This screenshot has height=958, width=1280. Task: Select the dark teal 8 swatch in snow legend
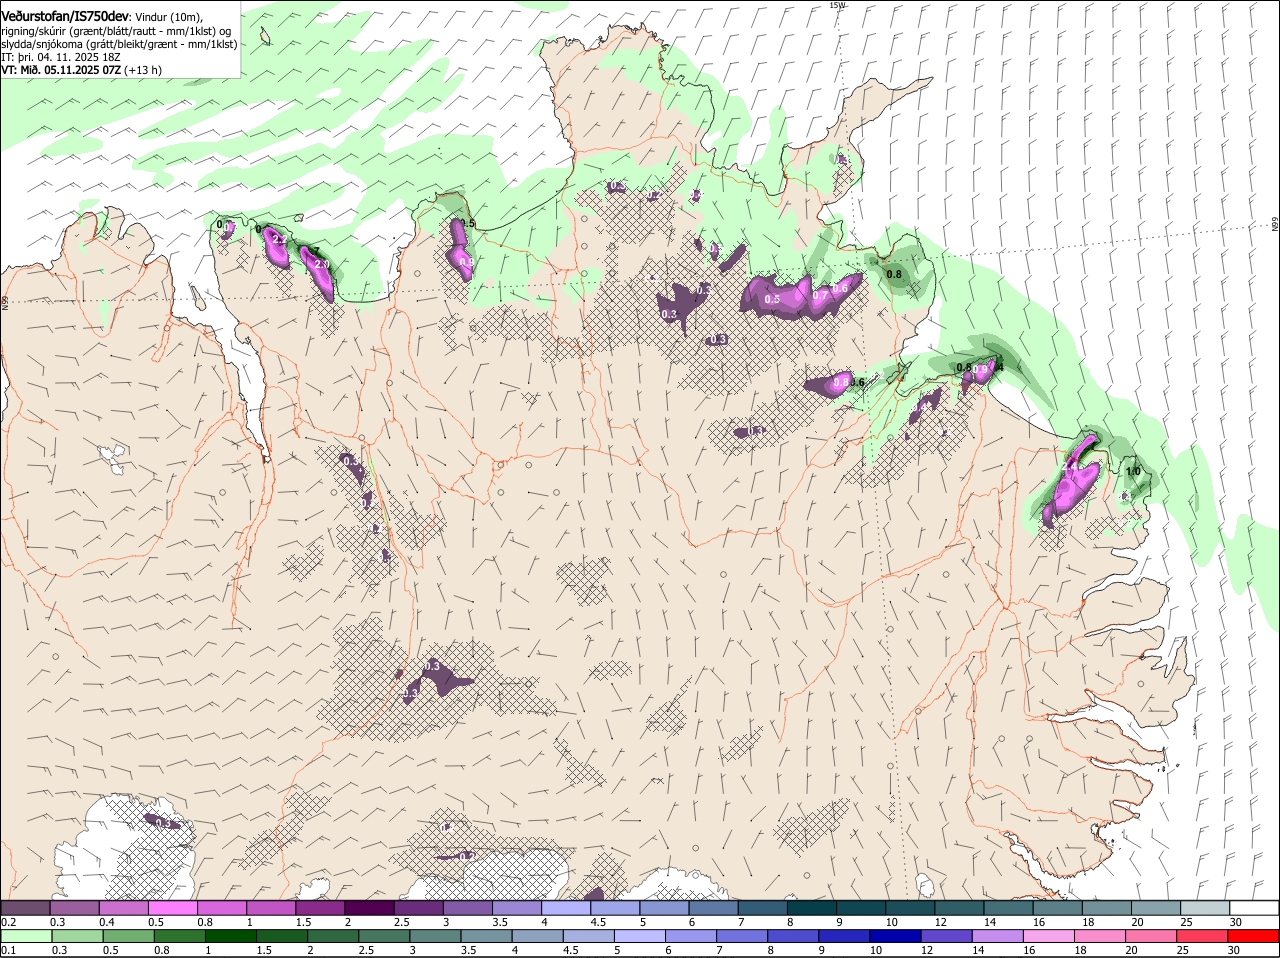[812, 907]
